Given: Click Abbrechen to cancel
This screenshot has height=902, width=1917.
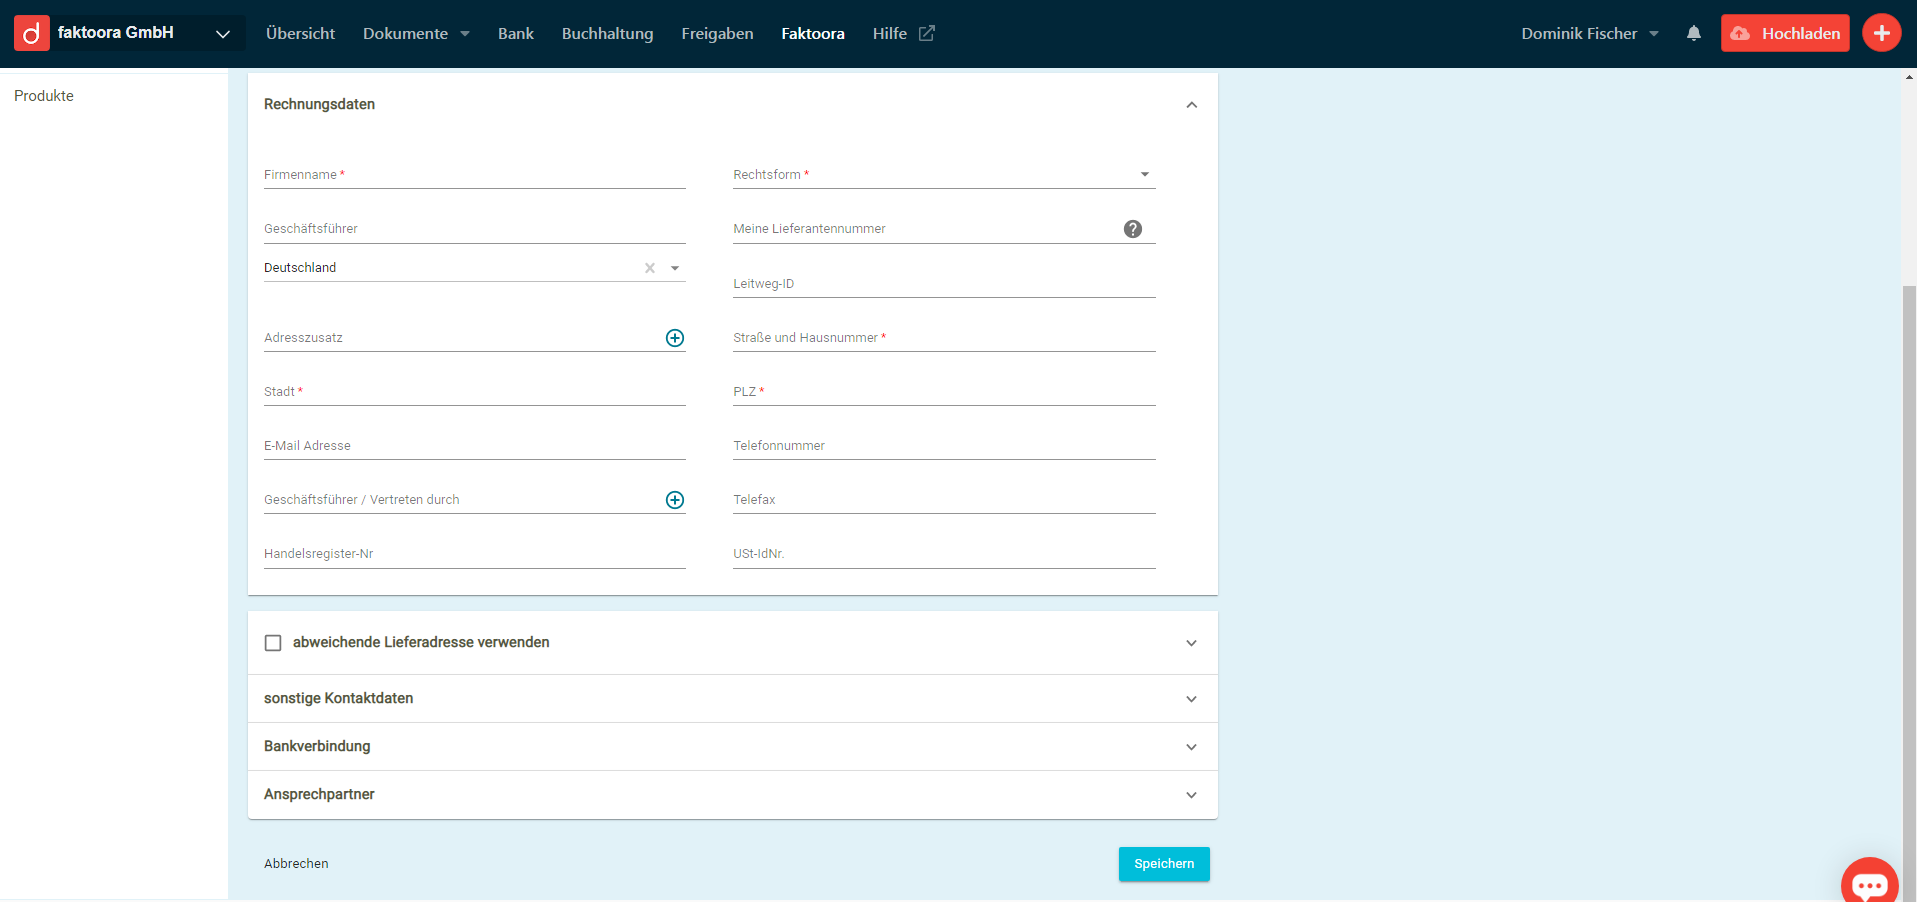Looking at the screenshot, I should coord(296,864).
